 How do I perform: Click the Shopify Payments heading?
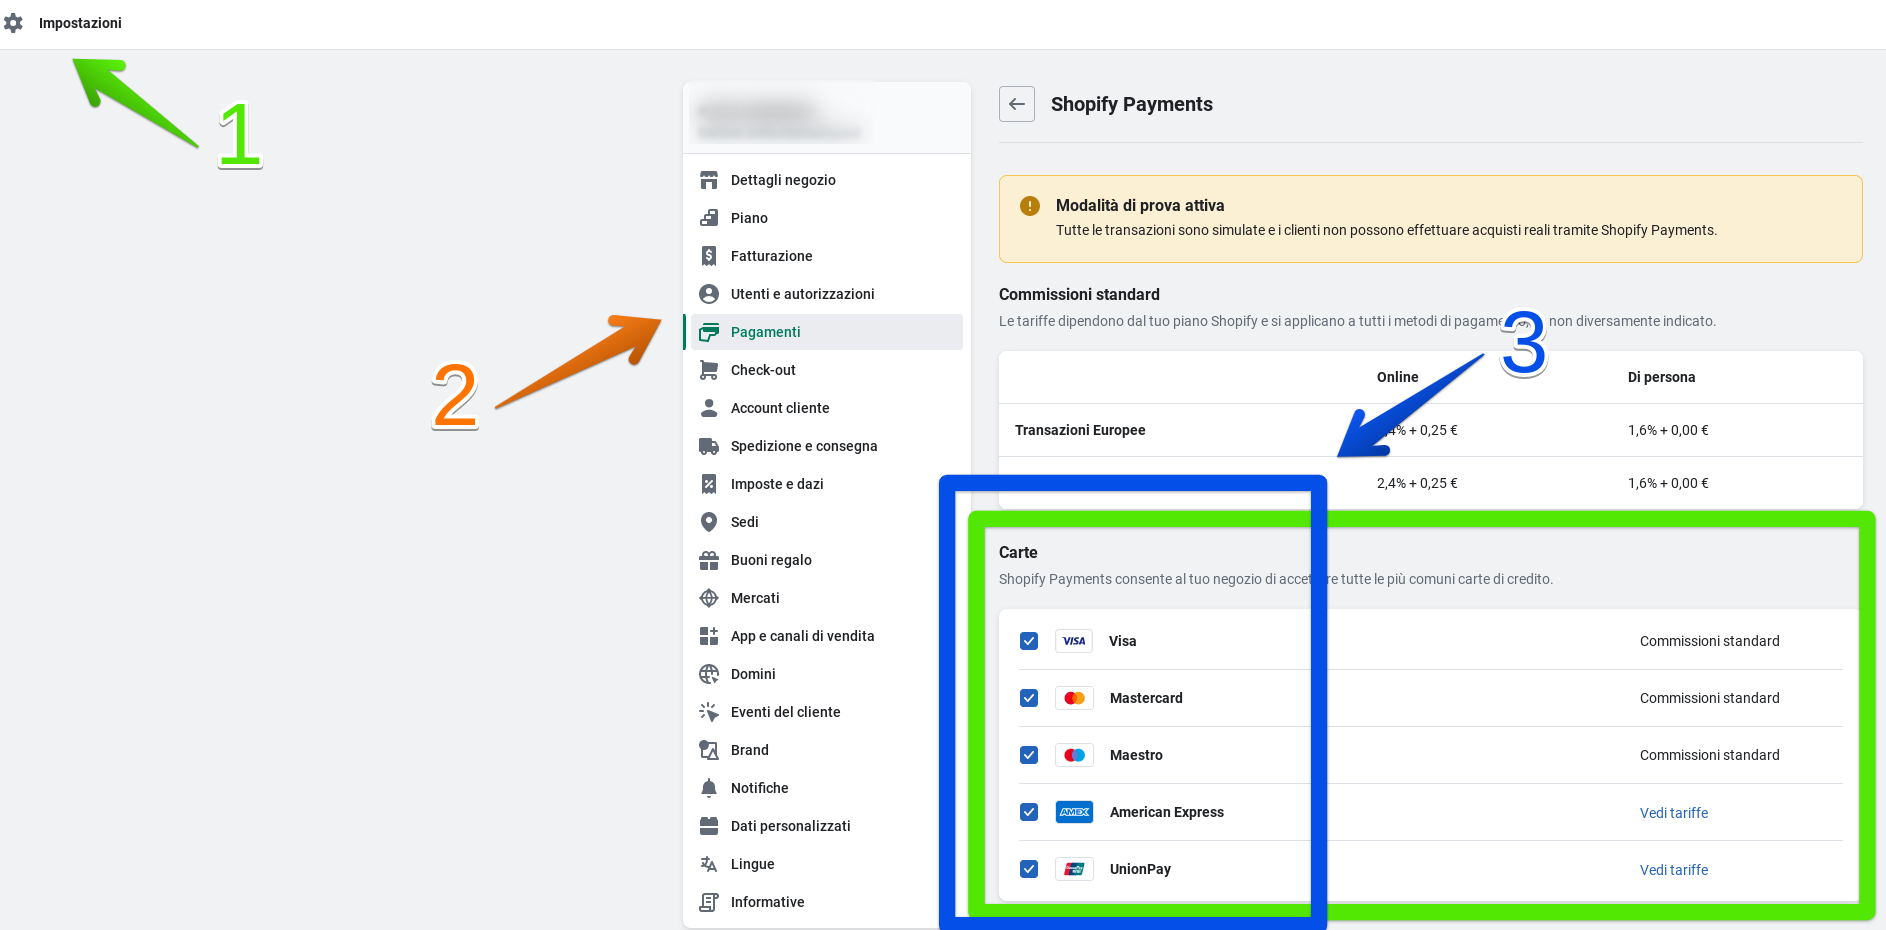point(1132,104)
